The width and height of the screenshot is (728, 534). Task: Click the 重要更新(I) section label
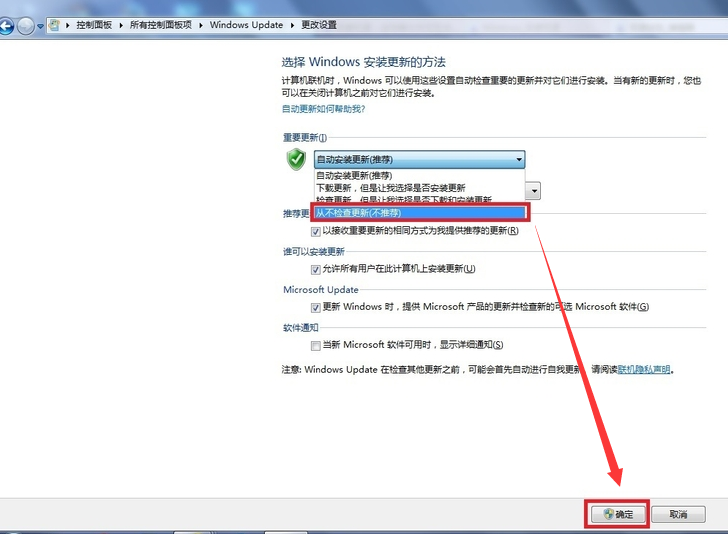pos(305,137)
